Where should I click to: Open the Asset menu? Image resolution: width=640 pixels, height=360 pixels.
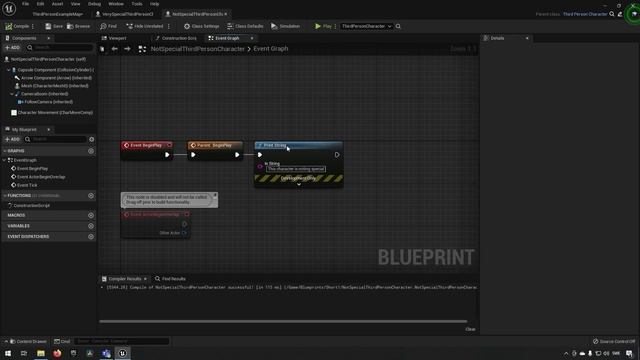coord(57,4)
